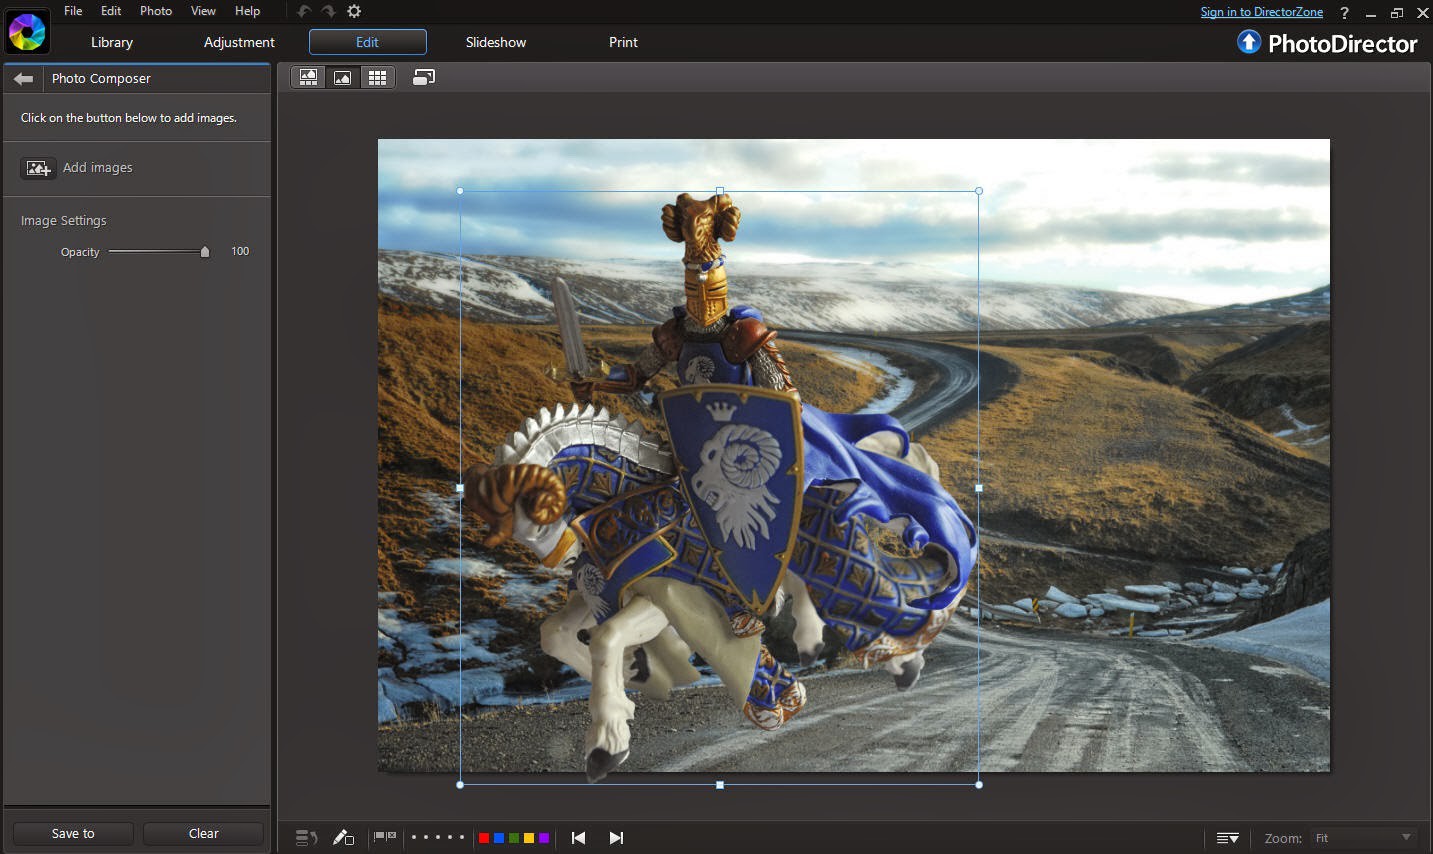Click the top-center resize handle of the knight

coord(720,190)
